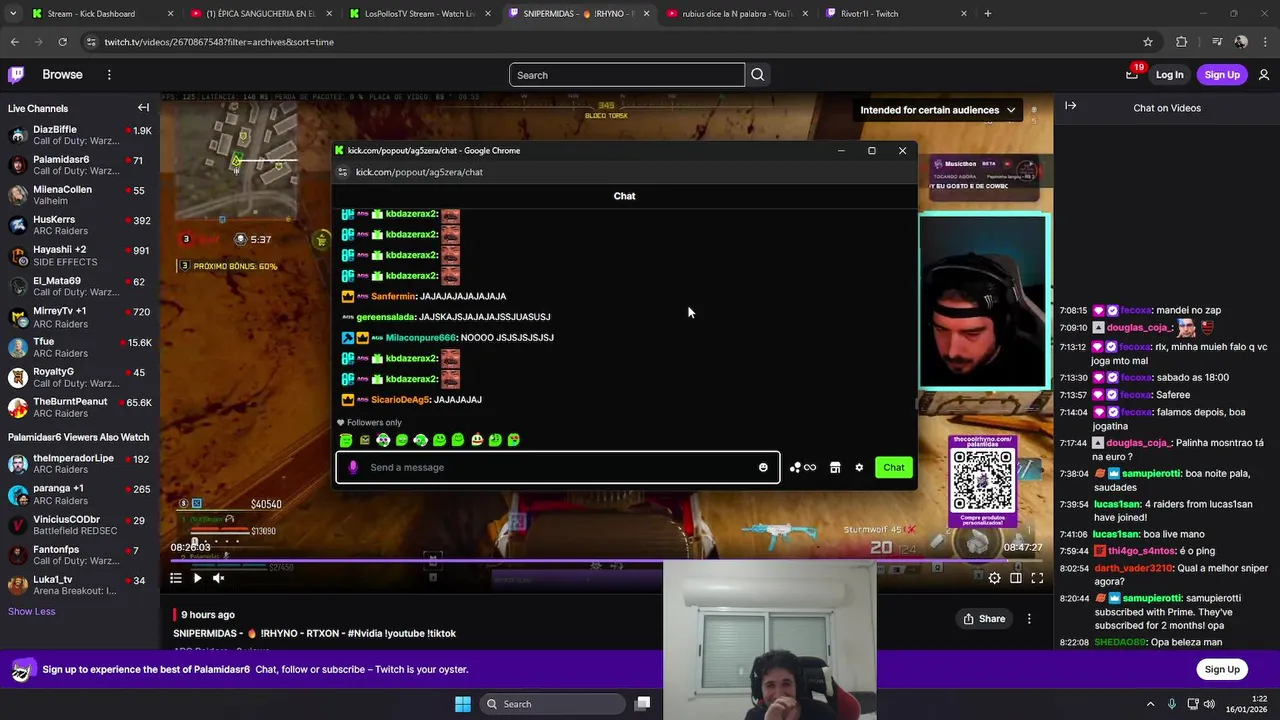Switch to the LosPollosTV Stream tab
1280x720 pixels.
pos(421,14)
